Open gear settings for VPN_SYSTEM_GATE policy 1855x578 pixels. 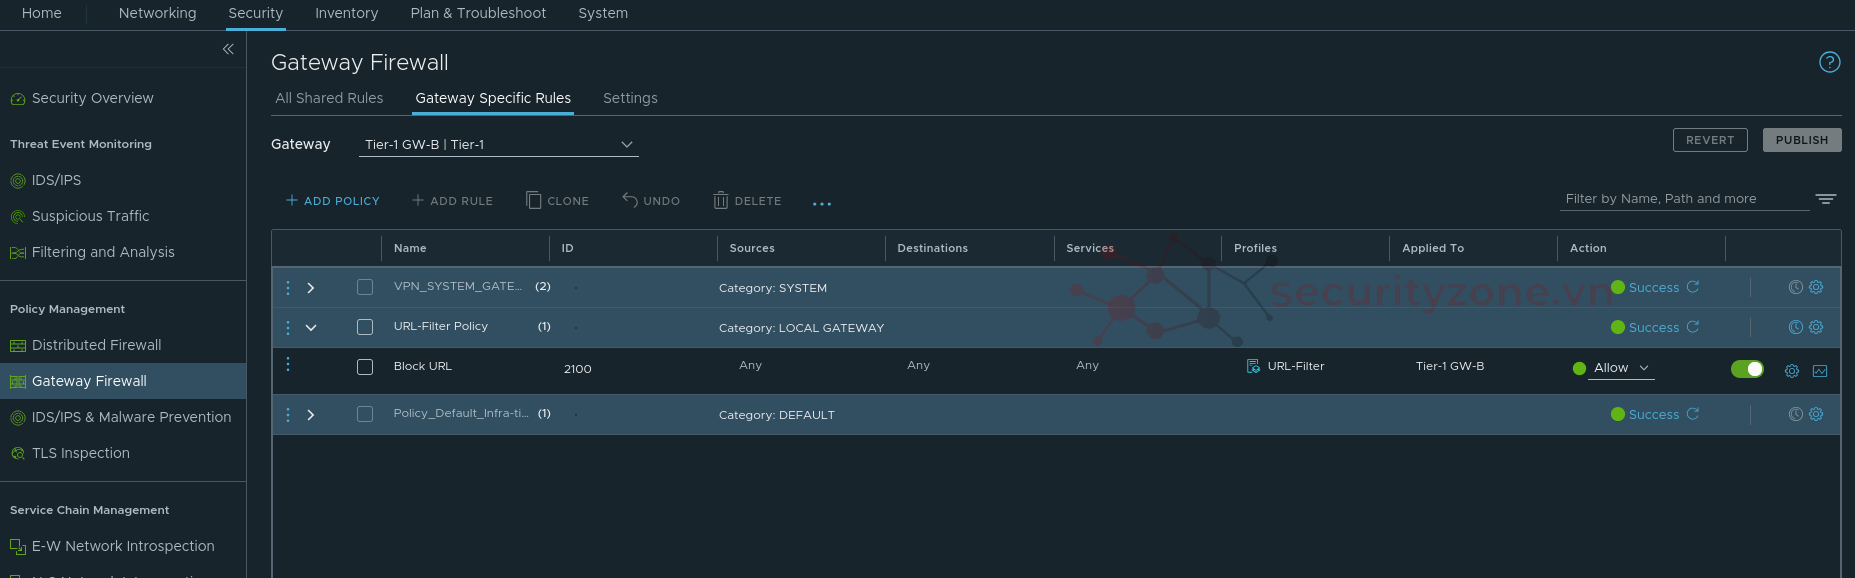1816,287
